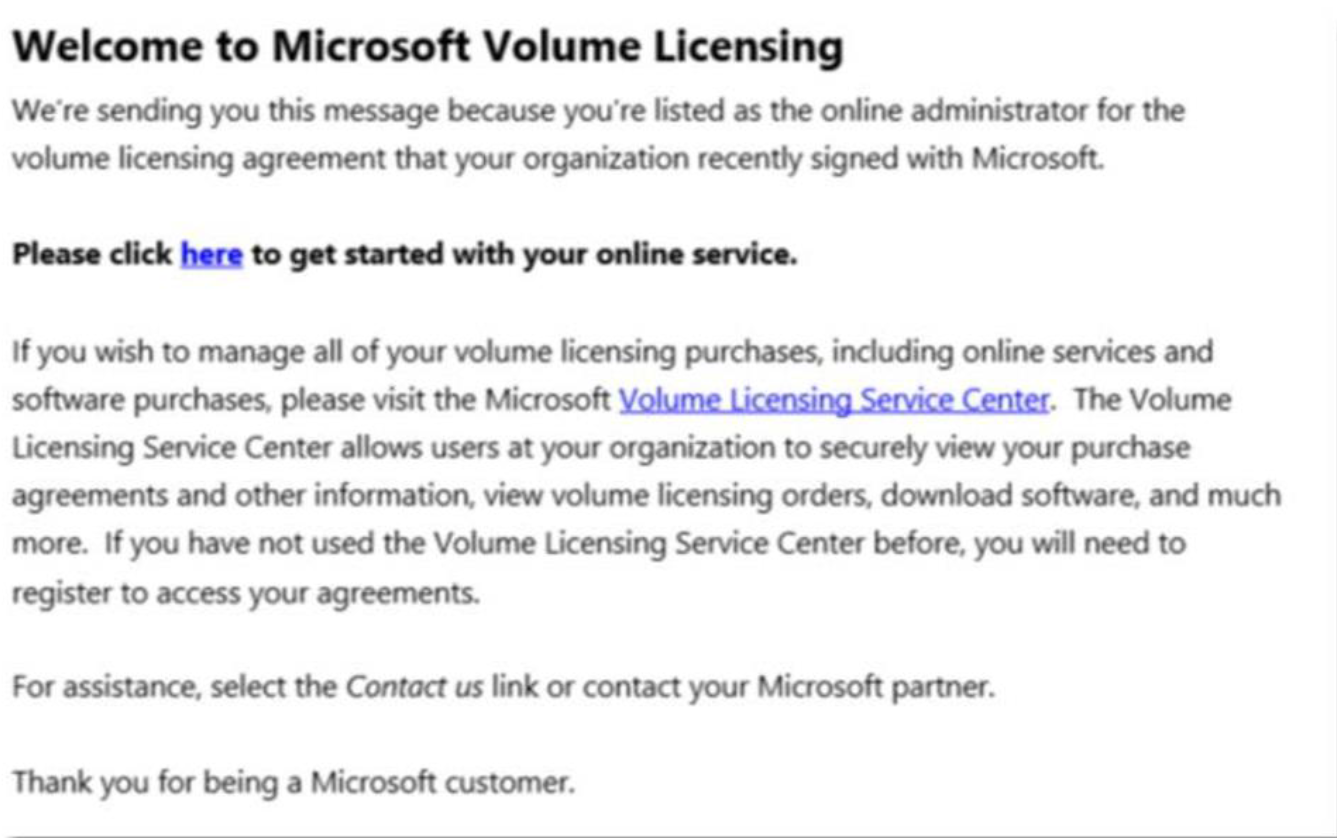Click the 'Licensing Service Center allows users' line

(x=601, y=448)
